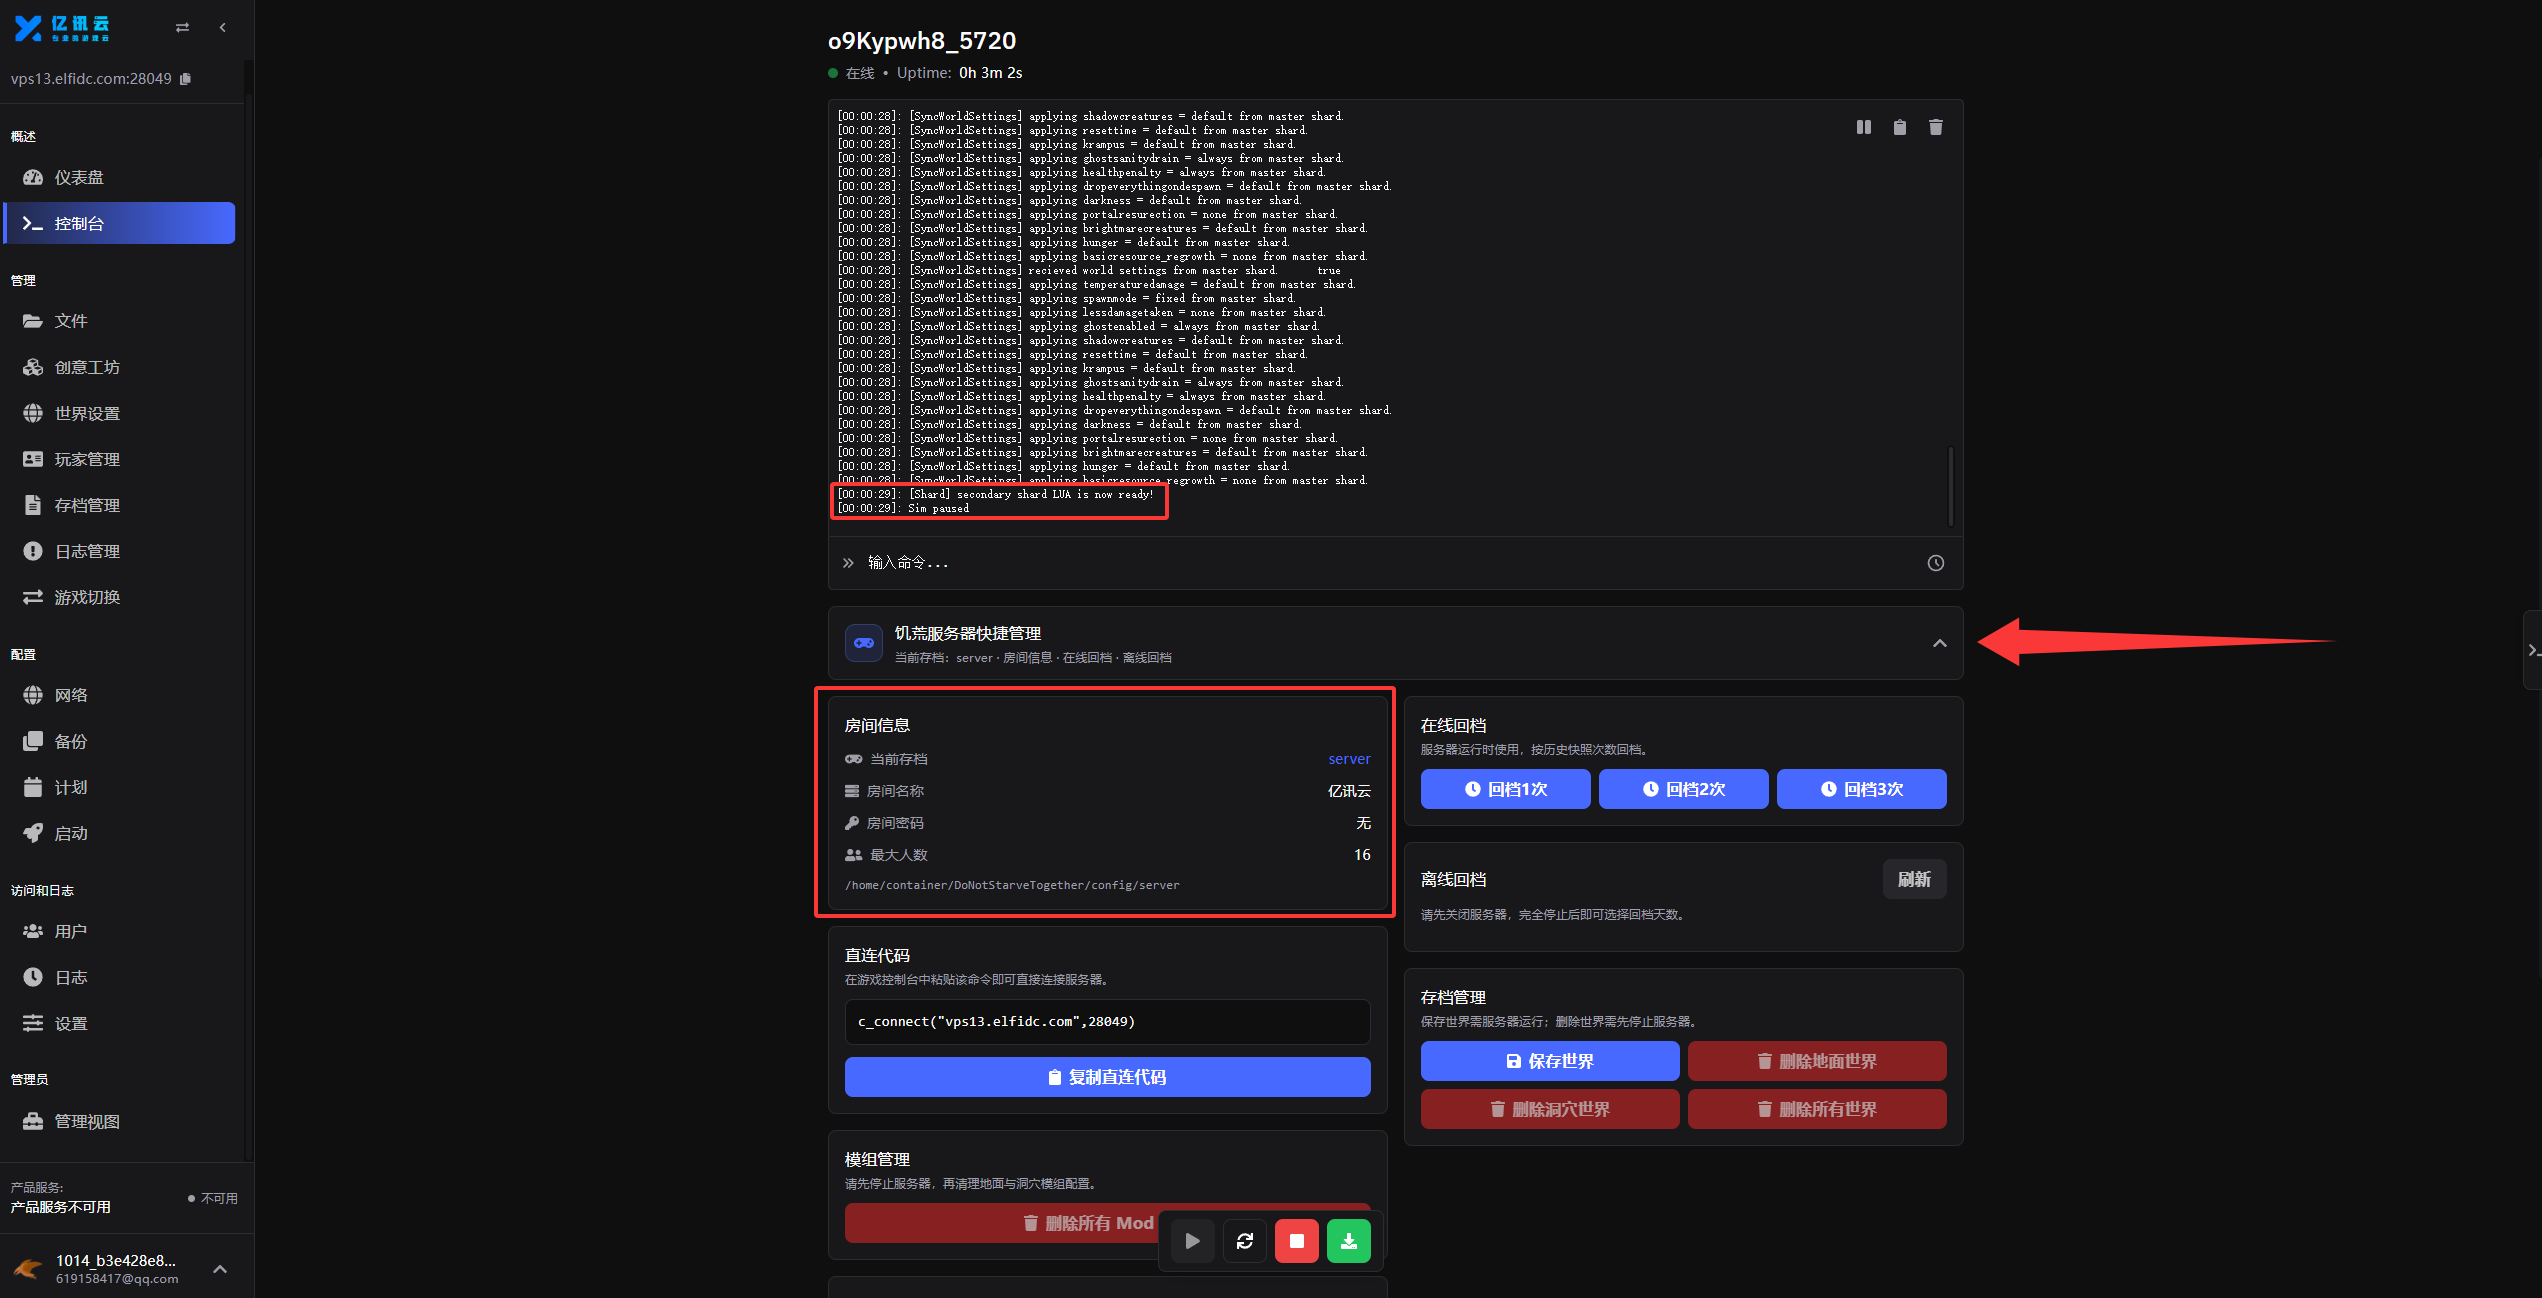This screenshot has width=2542, height=1298.
Task: Open the right-side panel handle
Action: click(2532, 650)
